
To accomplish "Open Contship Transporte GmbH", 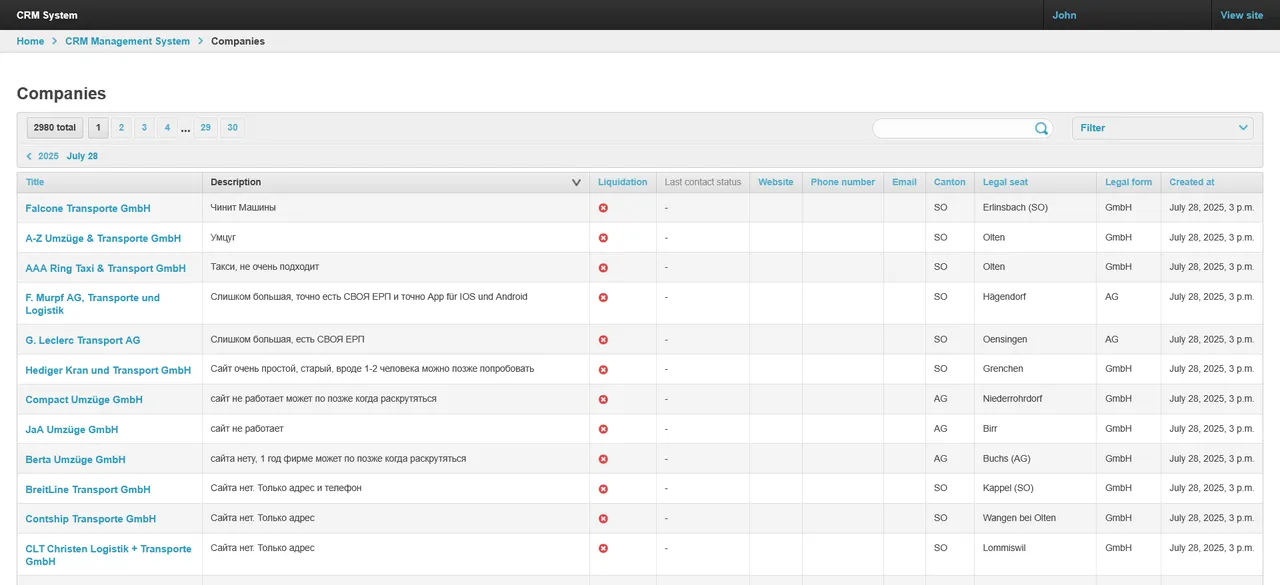I will (x=91, y=519).
